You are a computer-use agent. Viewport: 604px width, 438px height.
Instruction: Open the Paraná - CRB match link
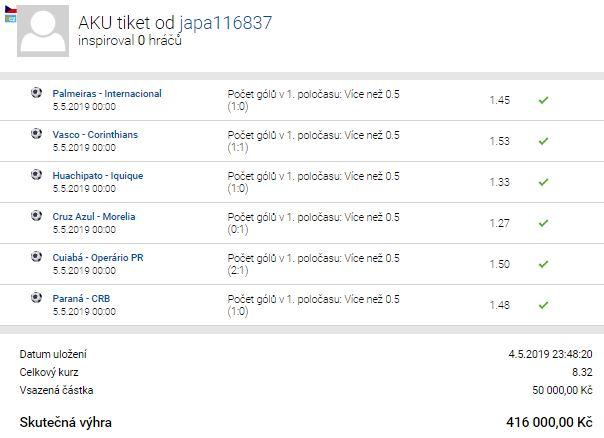(81, 299)
